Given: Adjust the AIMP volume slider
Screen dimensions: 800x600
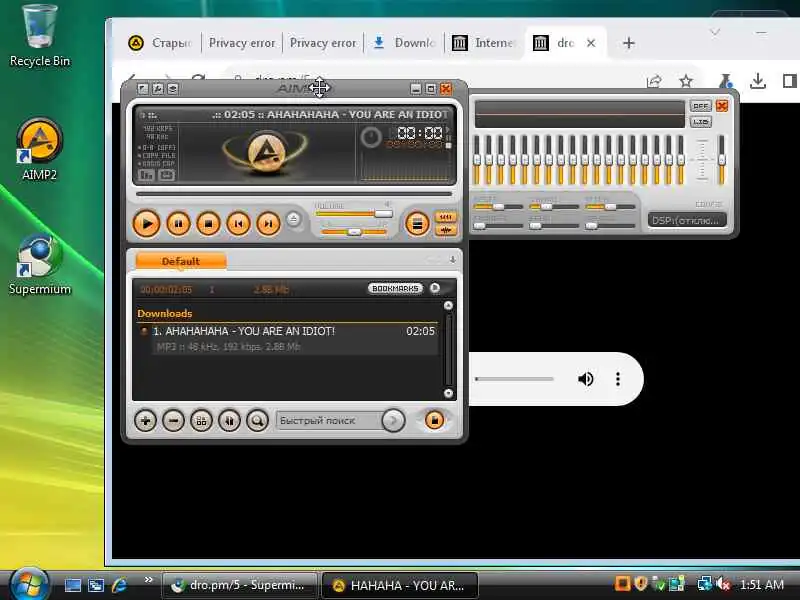Looking at the screenshot, I should pyautogui.click(x=354, y=214).
